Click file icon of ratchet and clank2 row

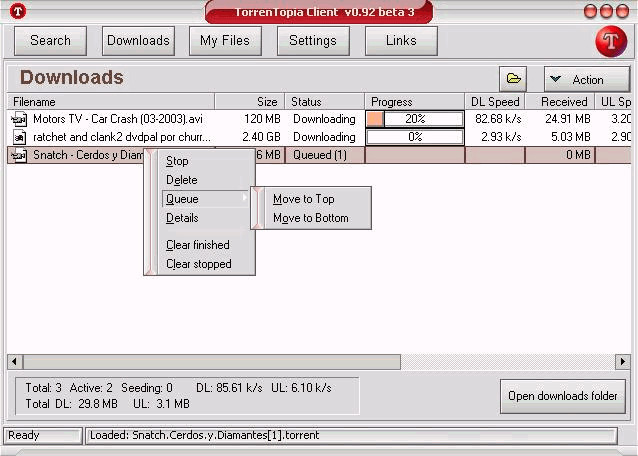[19, 137]
